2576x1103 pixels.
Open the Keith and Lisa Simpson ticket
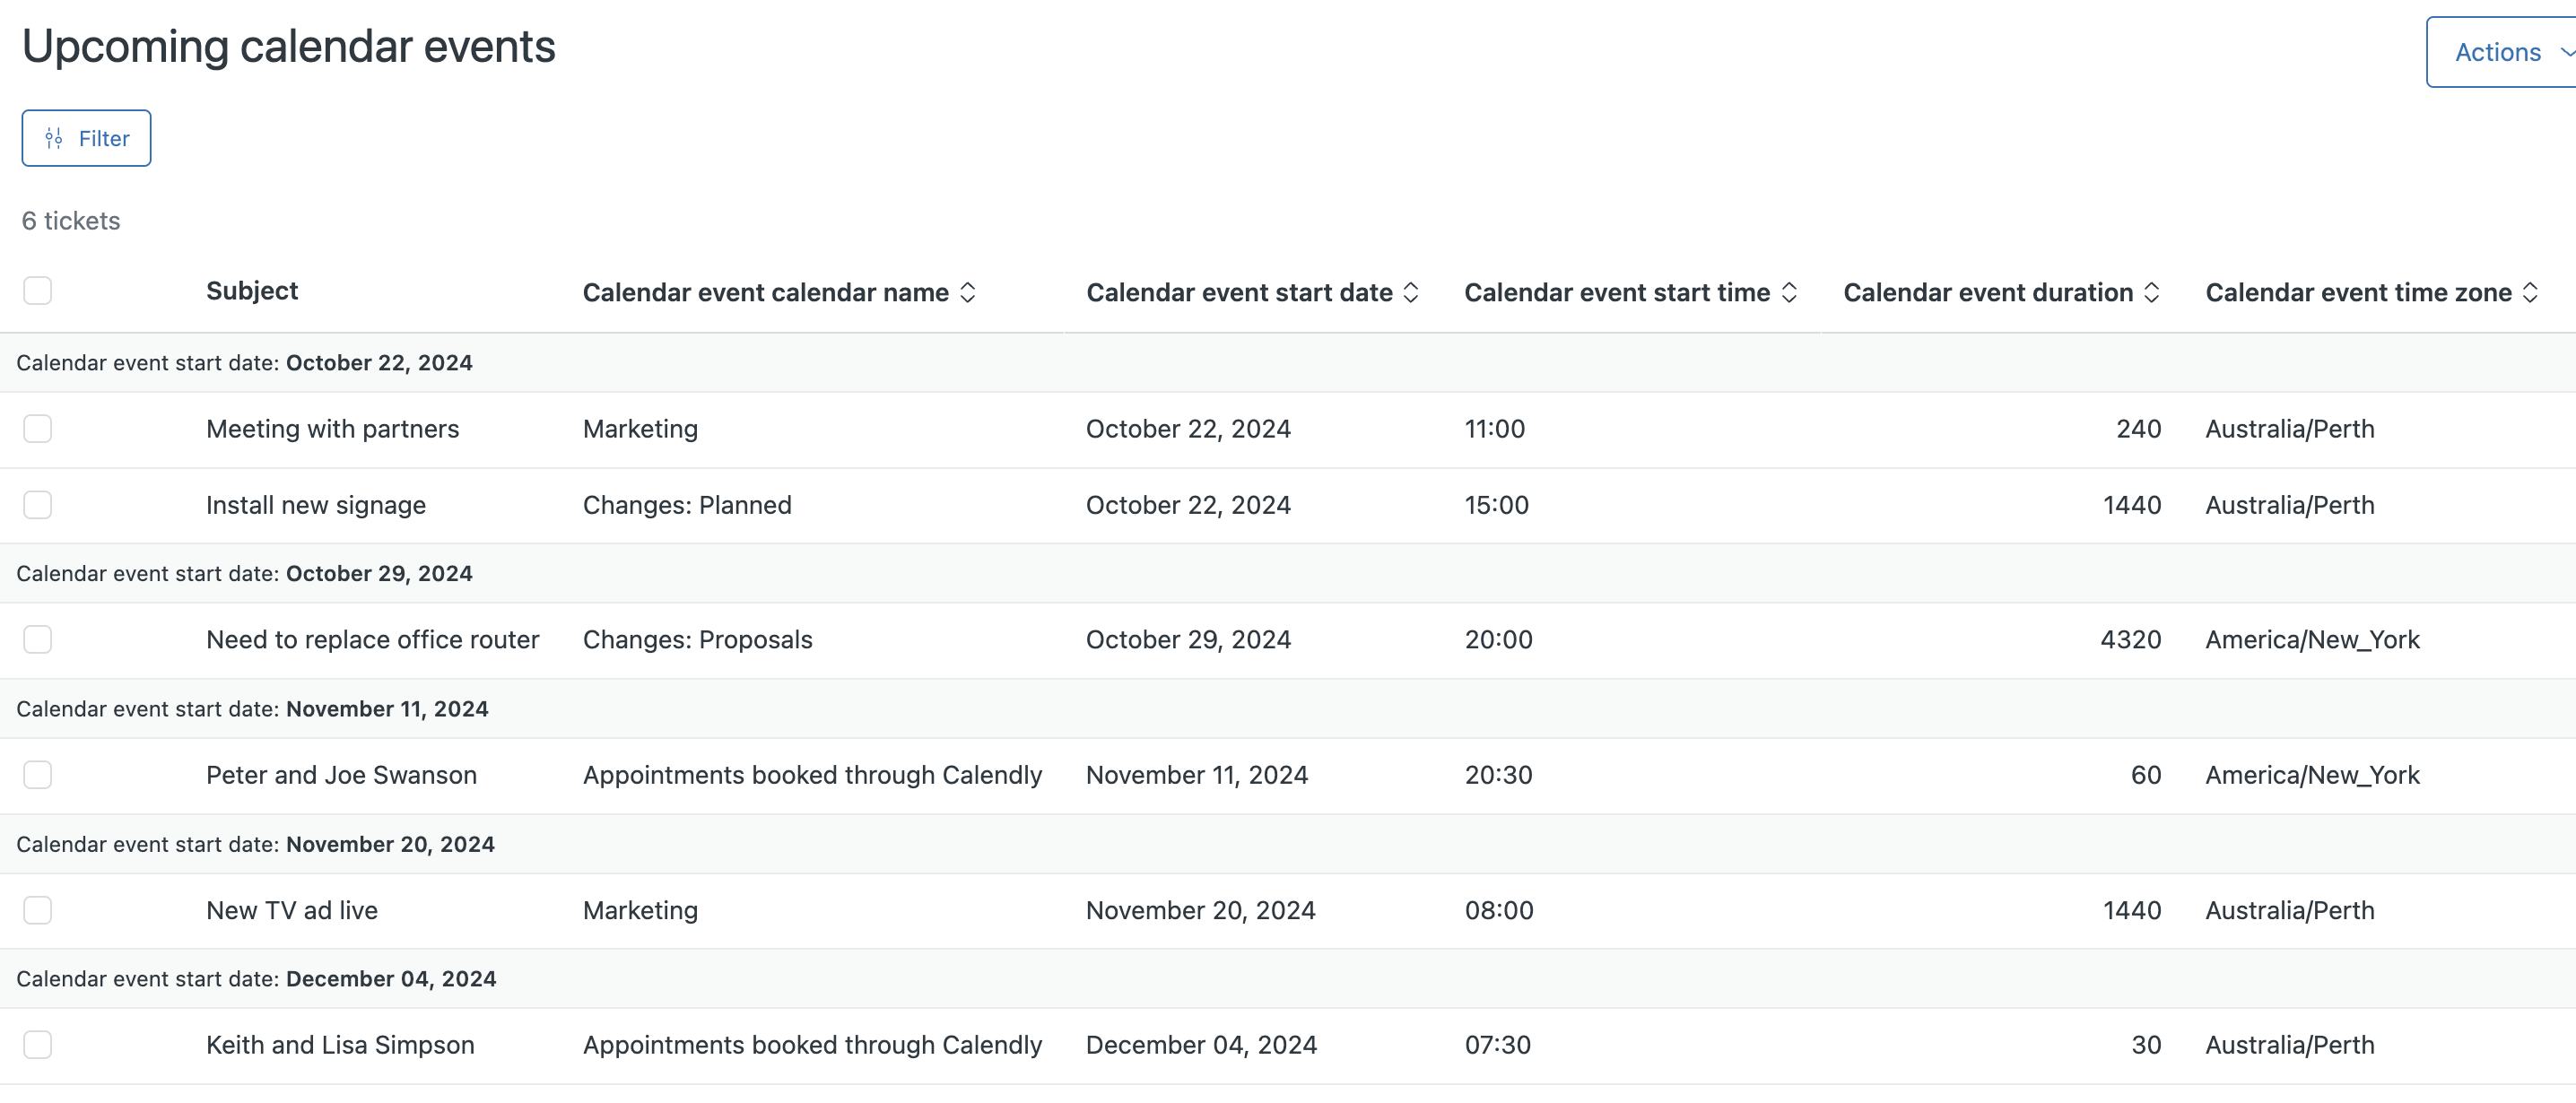coord(341,1045)
